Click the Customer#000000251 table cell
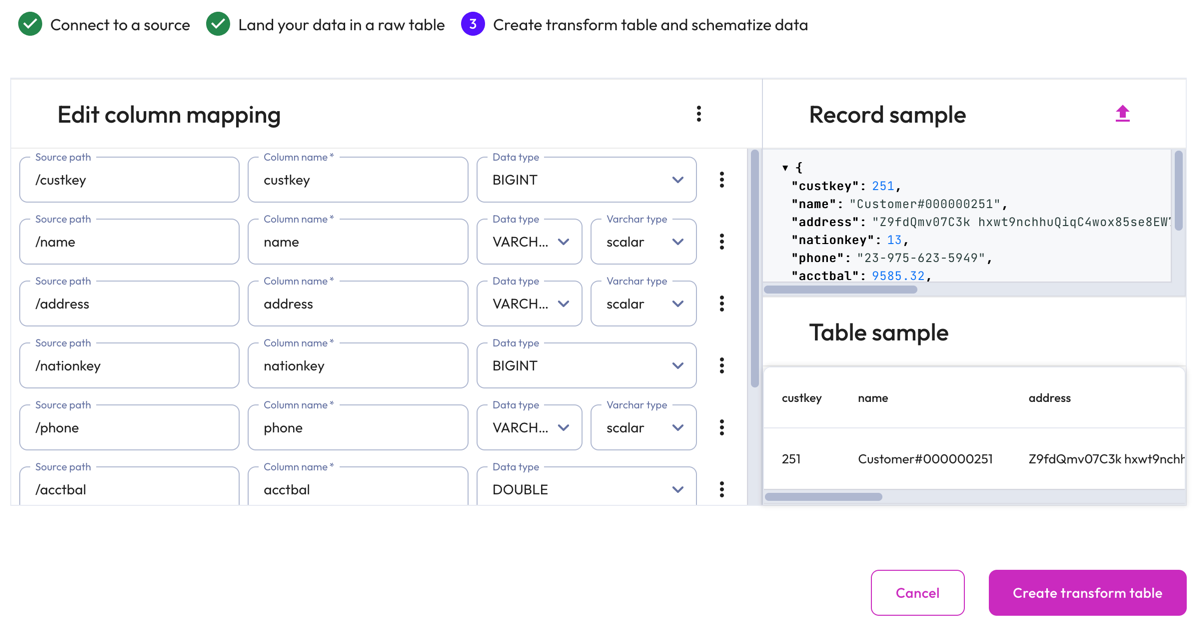Screen dimensions: 1196x626 click(925, 459)
